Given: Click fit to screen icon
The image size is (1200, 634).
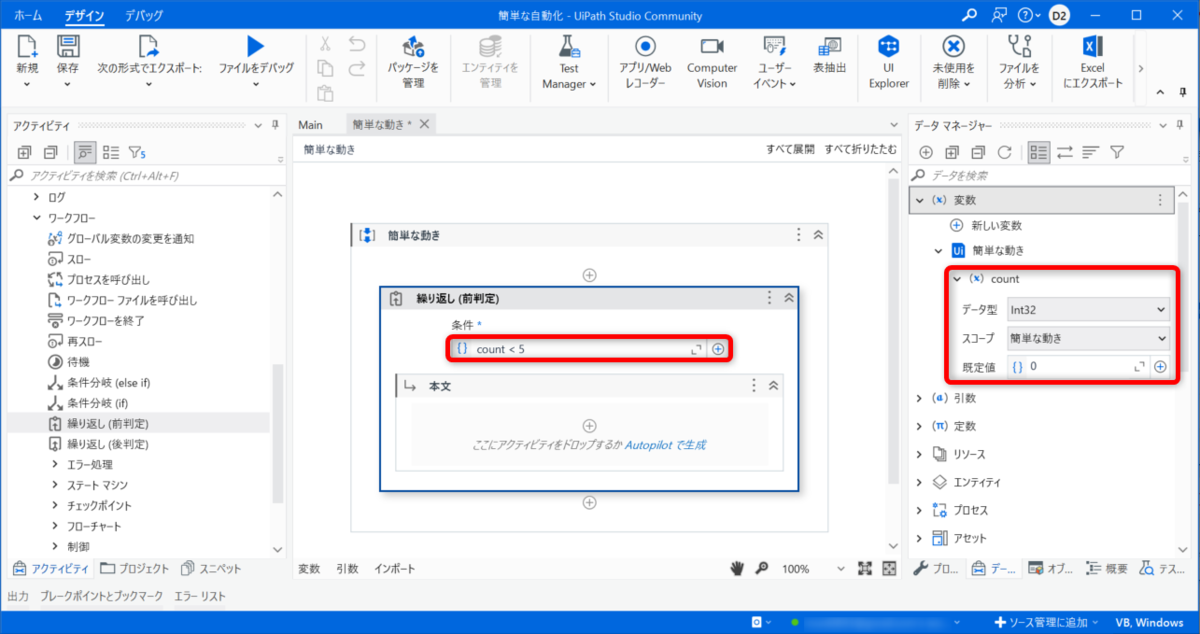Looking at the screenshot, I should pos(866,568).
